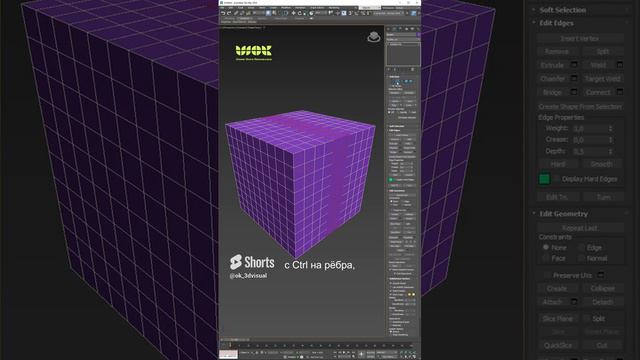Click the Slice Plane button
The width and height of the screenshot is (640, 360).
558,318
